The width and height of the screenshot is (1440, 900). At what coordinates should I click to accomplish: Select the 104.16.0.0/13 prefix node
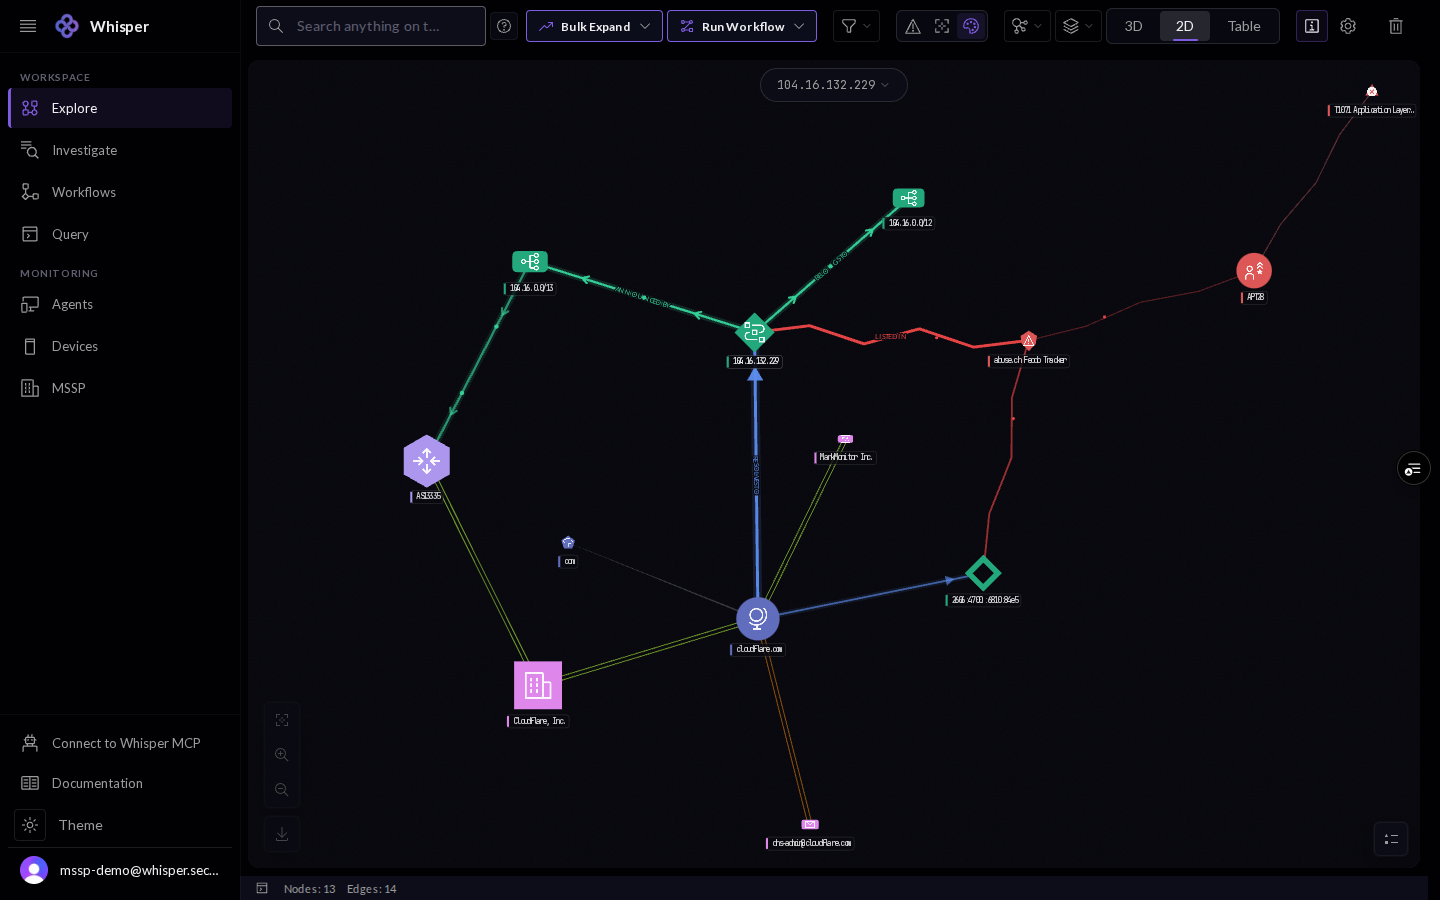point(530,262)
